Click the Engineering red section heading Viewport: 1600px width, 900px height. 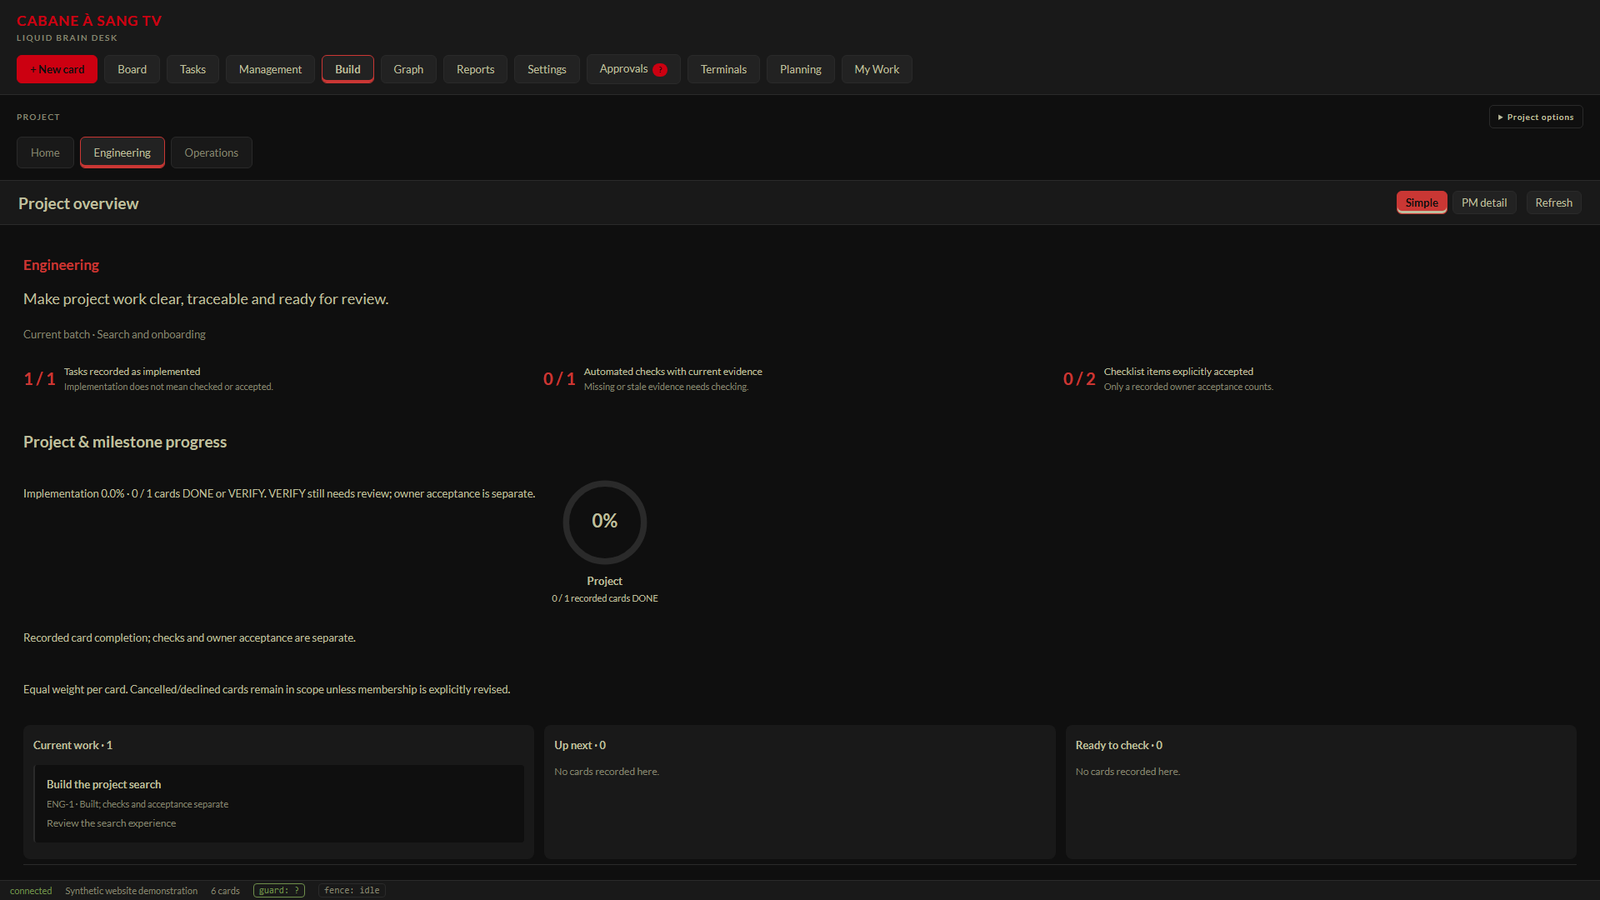61,265
